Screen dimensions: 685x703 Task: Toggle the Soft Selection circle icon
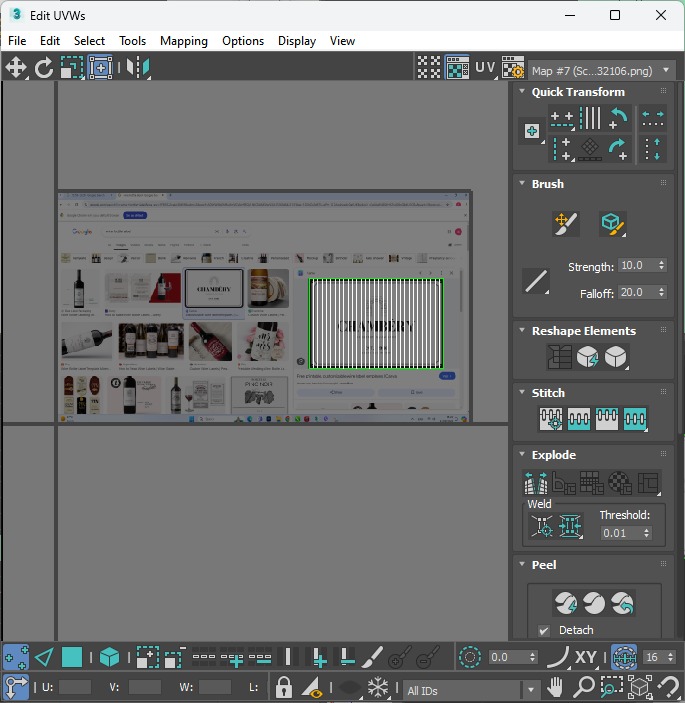[x=469, y=657]
